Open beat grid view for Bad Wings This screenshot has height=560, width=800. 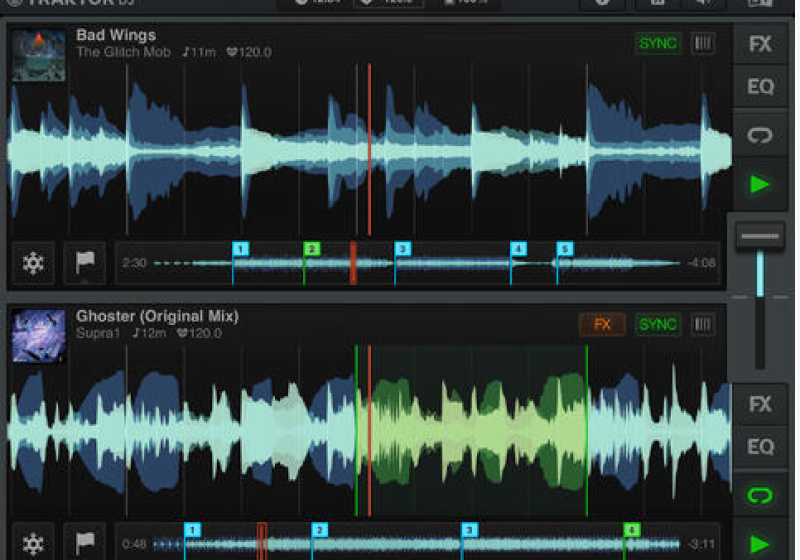click(703, 43)
